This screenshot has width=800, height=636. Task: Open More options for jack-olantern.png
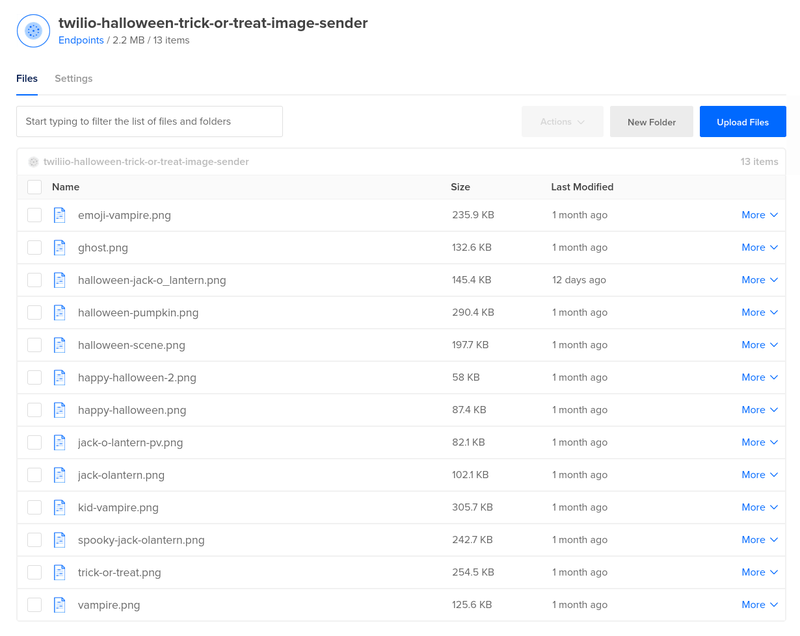coord(759,475)
